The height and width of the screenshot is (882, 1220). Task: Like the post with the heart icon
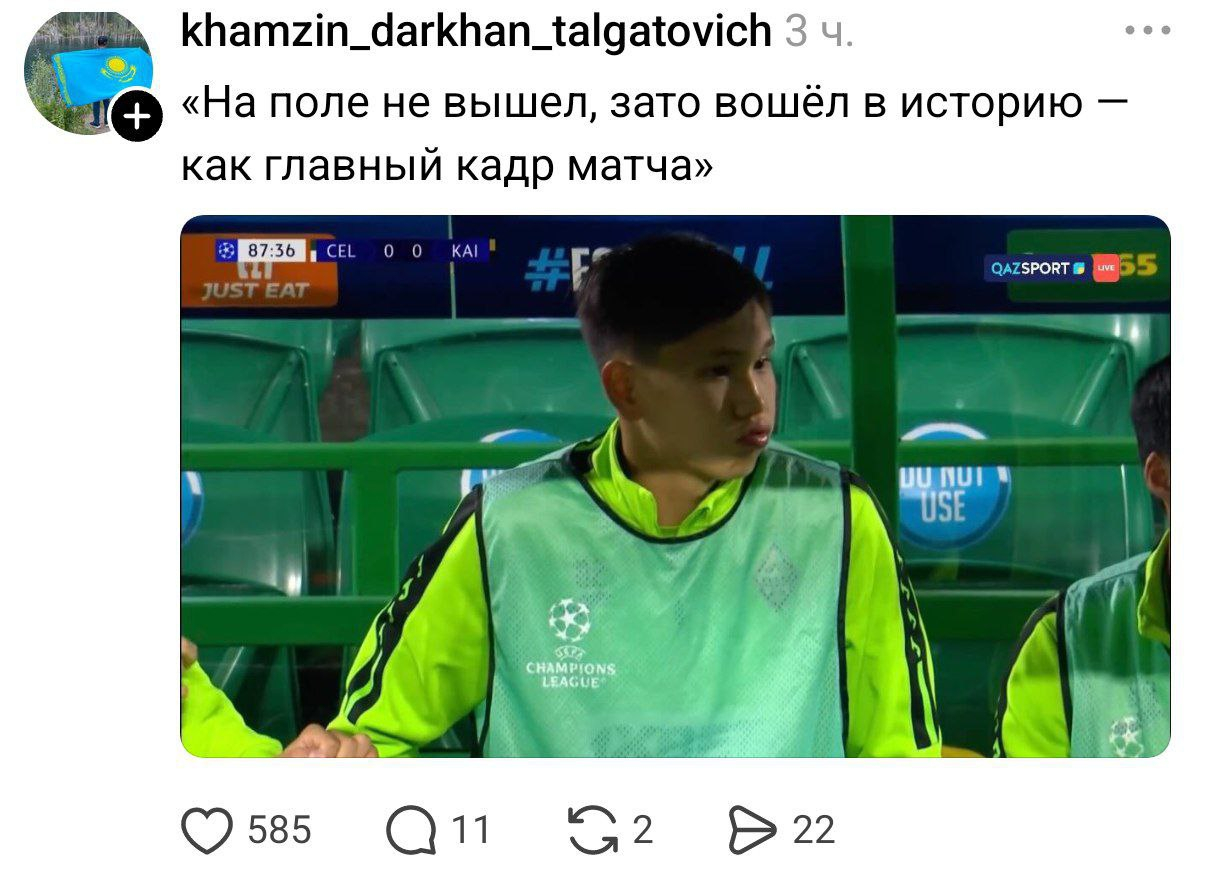click(x=207, y=831)
